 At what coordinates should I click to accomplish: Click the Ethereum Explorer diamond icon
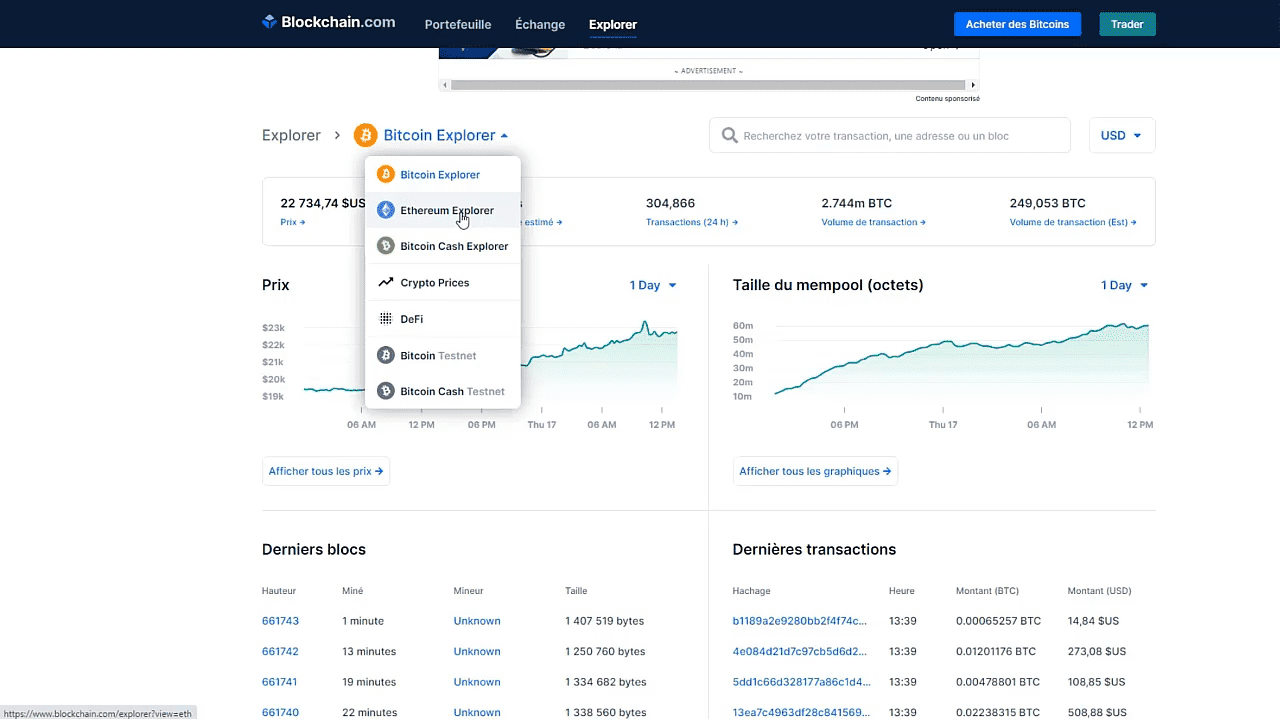point(386,210)
